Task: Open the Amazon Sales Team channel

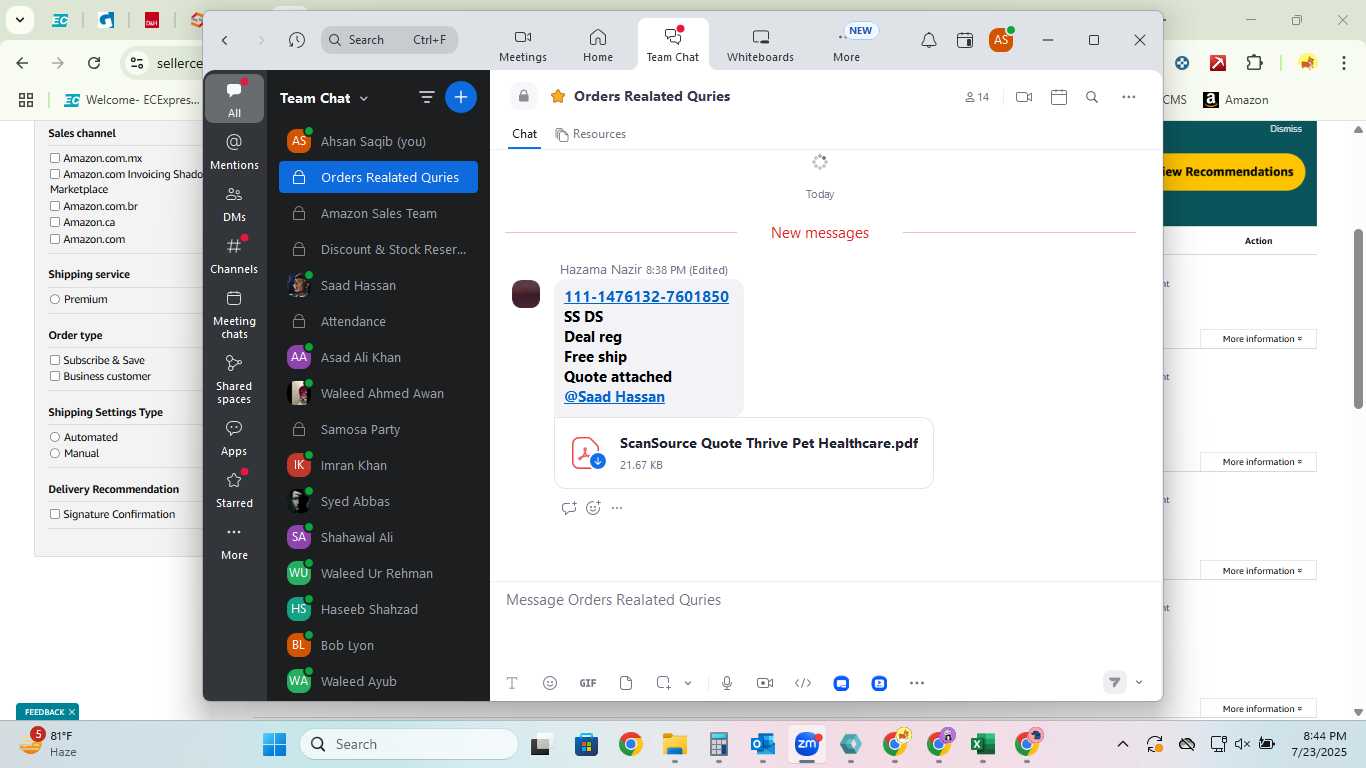Action: [378, 213]
